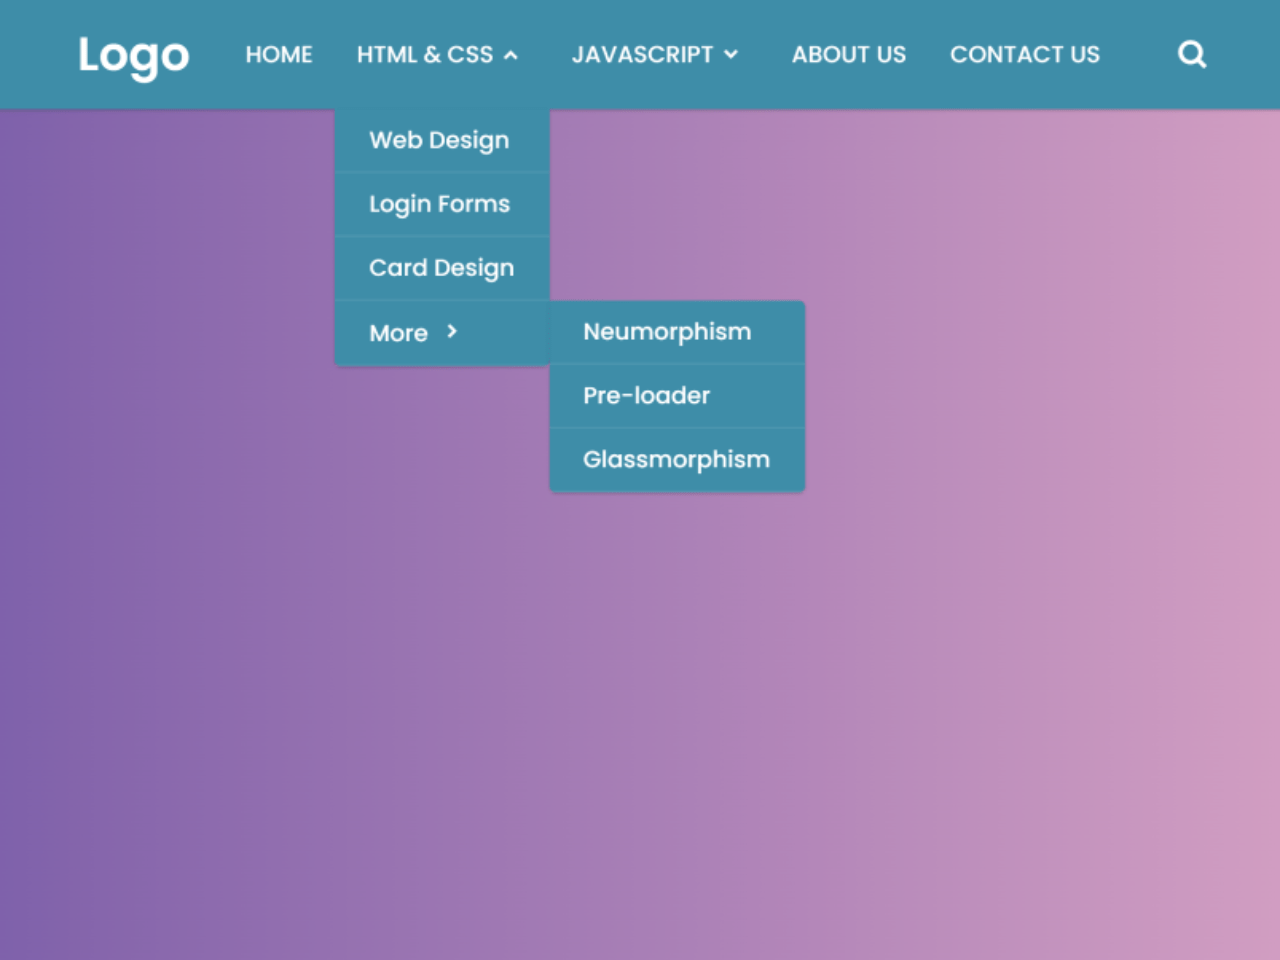The height and width of the screenshot is (960, 1280).
Task: Expand the JAVASCRIPT dropdown via its chevron
Action: coord(731,56)
